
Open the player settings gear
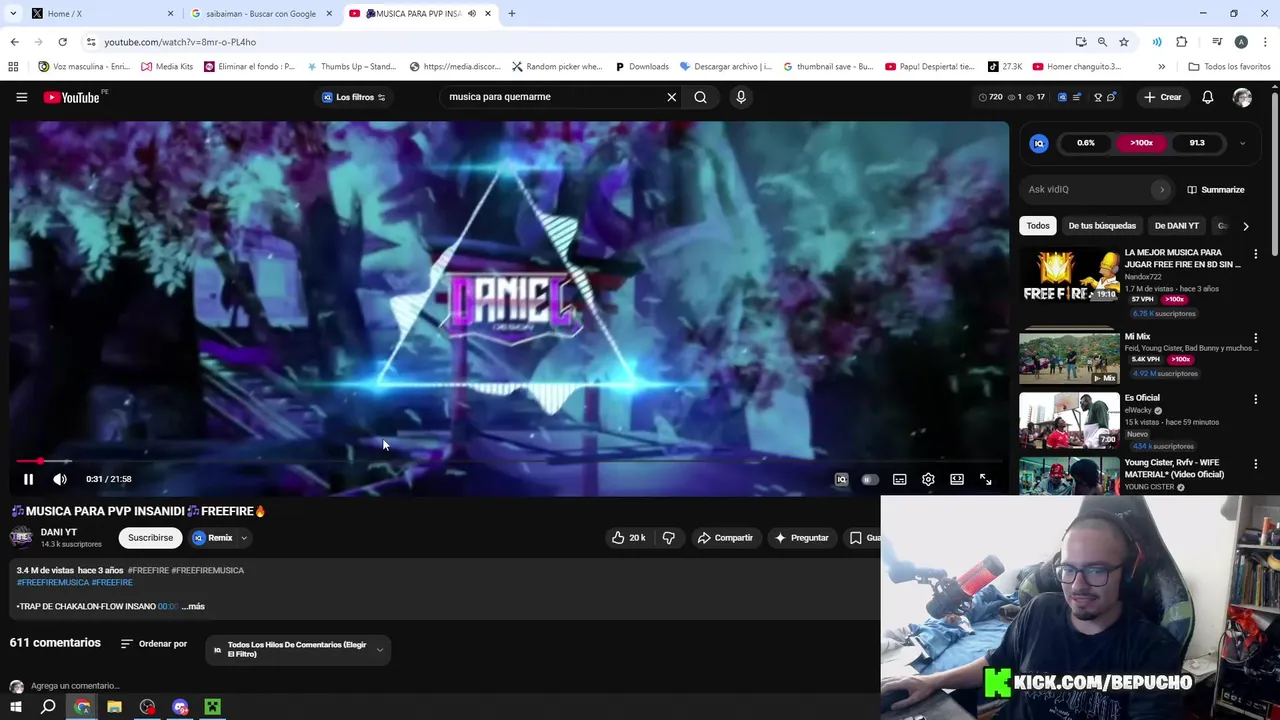click(x=928, y=480)
